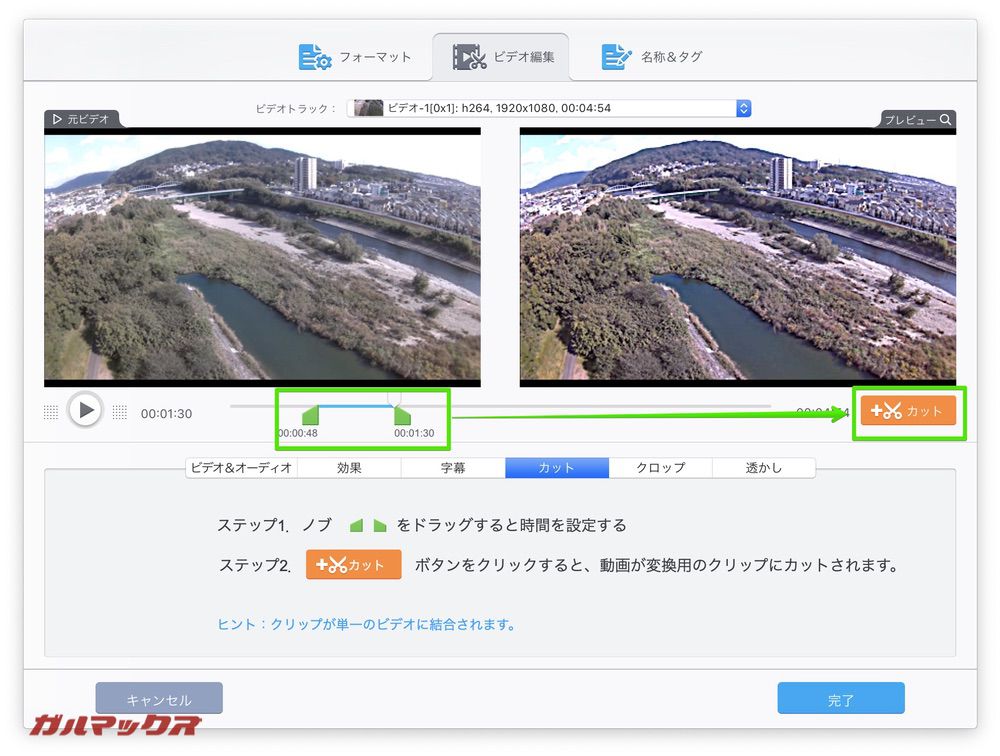Screen dimensions: 1000x756
Task: Open the 透かし tab
Action: (764, 467)
